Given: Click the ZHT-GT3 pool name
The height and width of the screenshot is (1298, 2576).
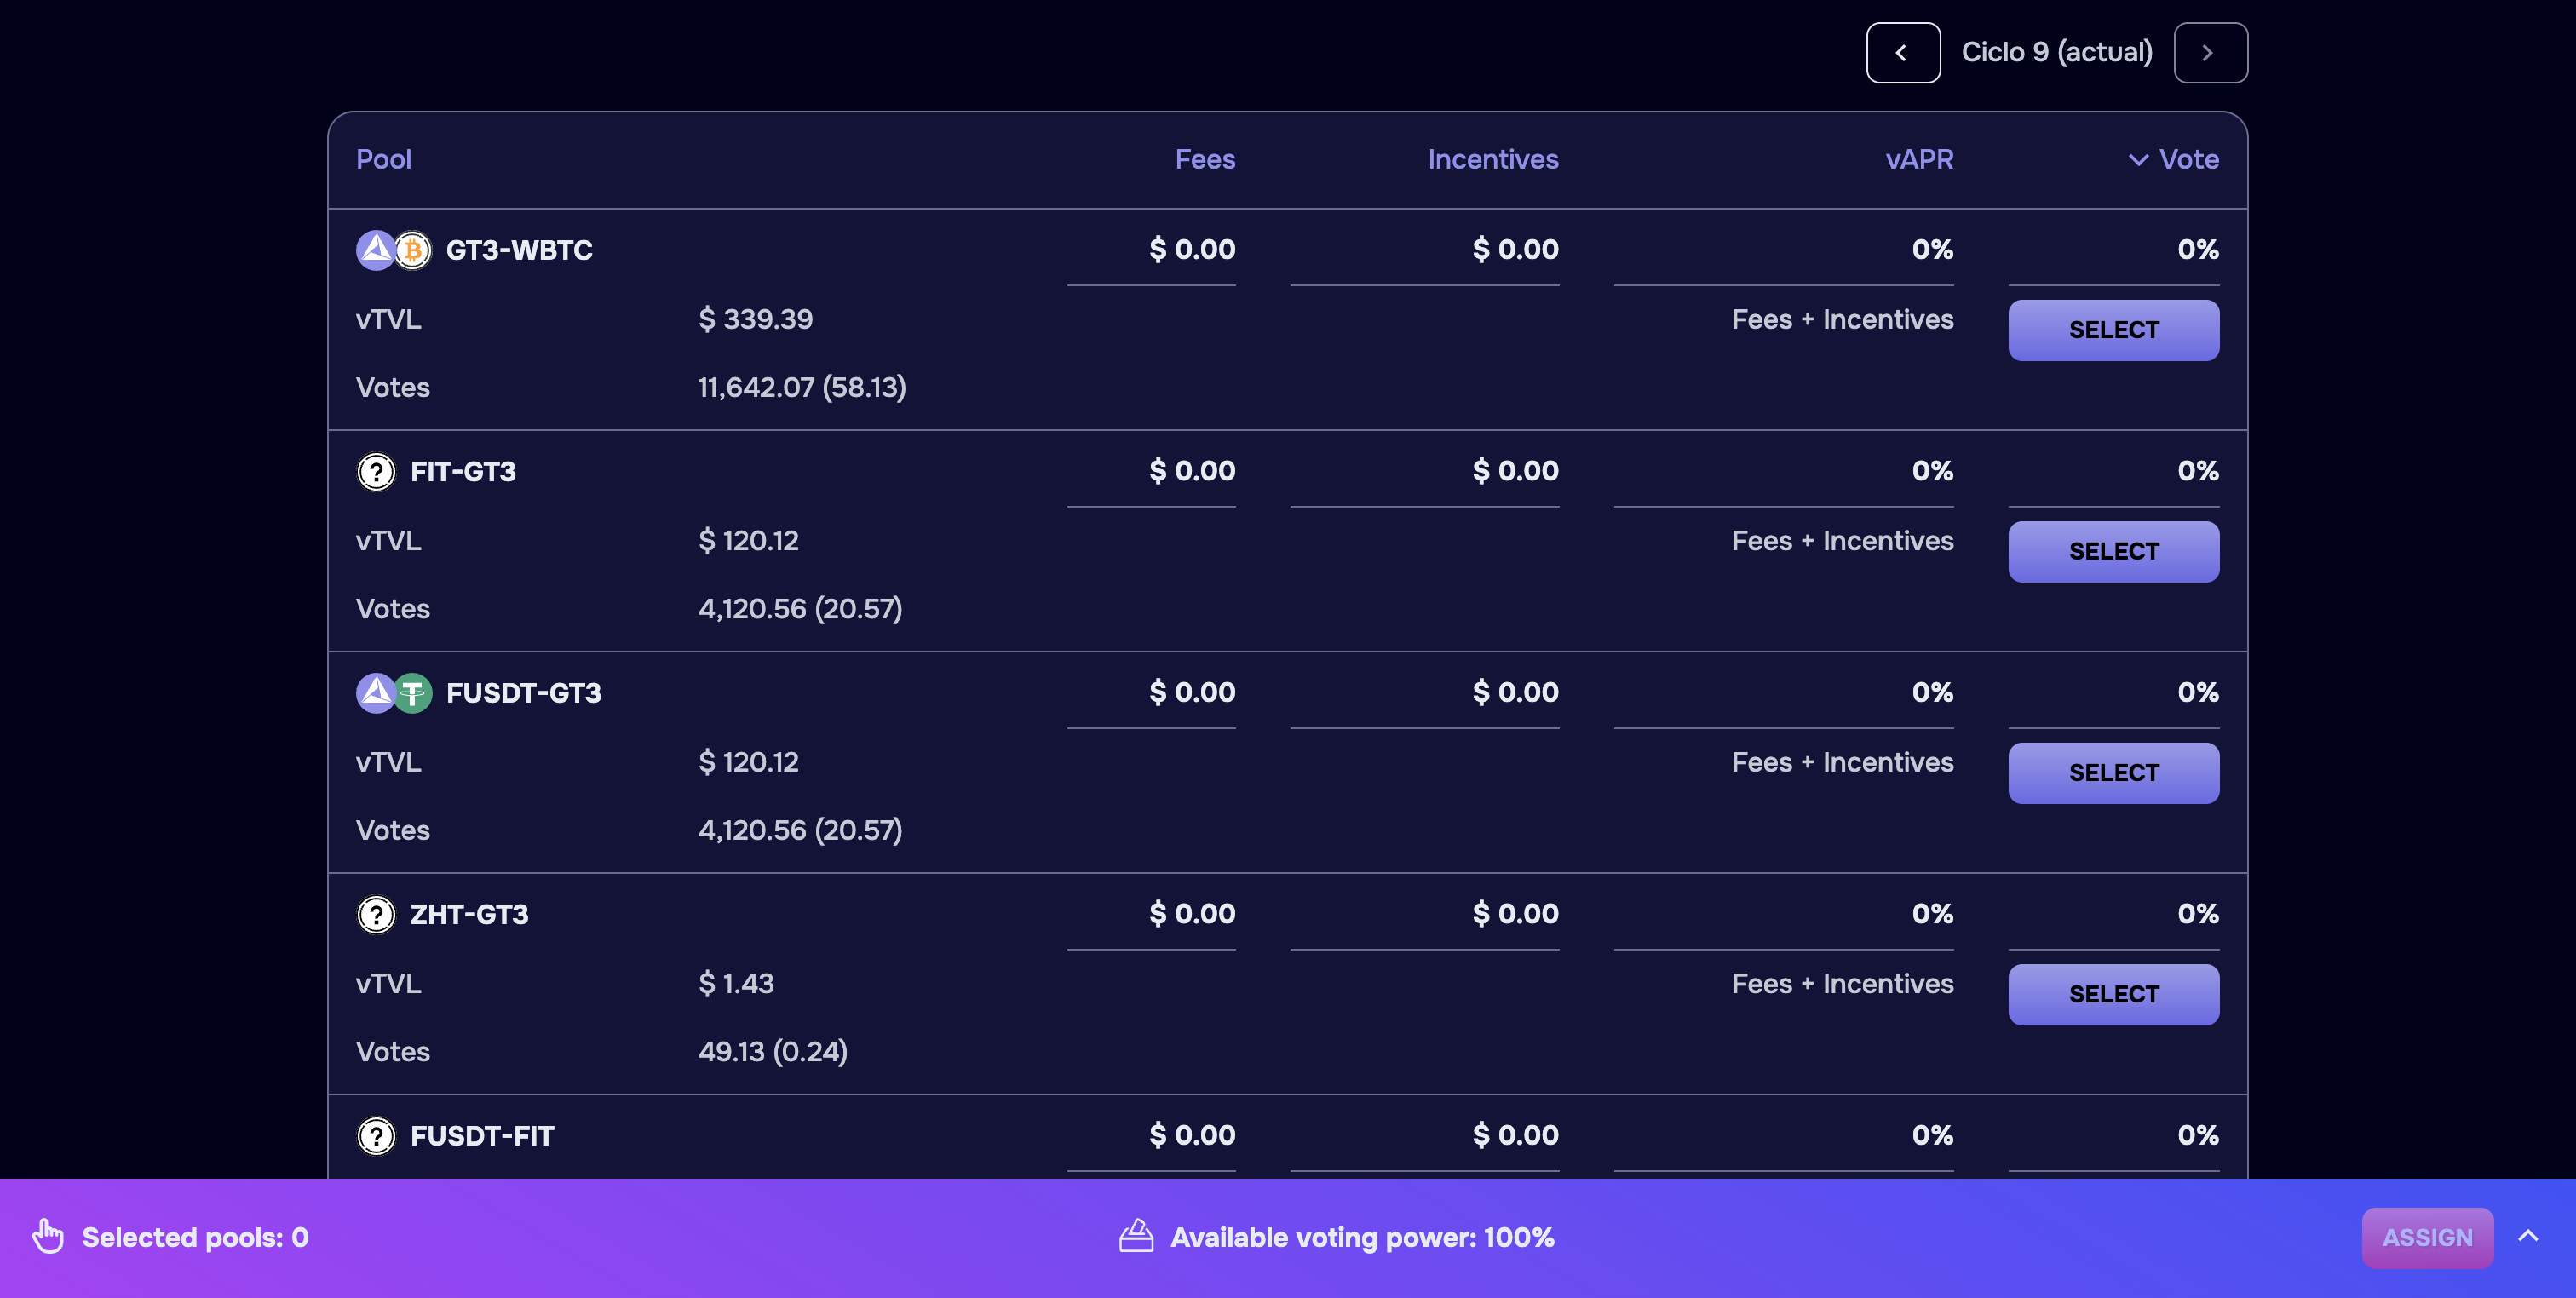Looking at the screenshot, I should (469, 915).
